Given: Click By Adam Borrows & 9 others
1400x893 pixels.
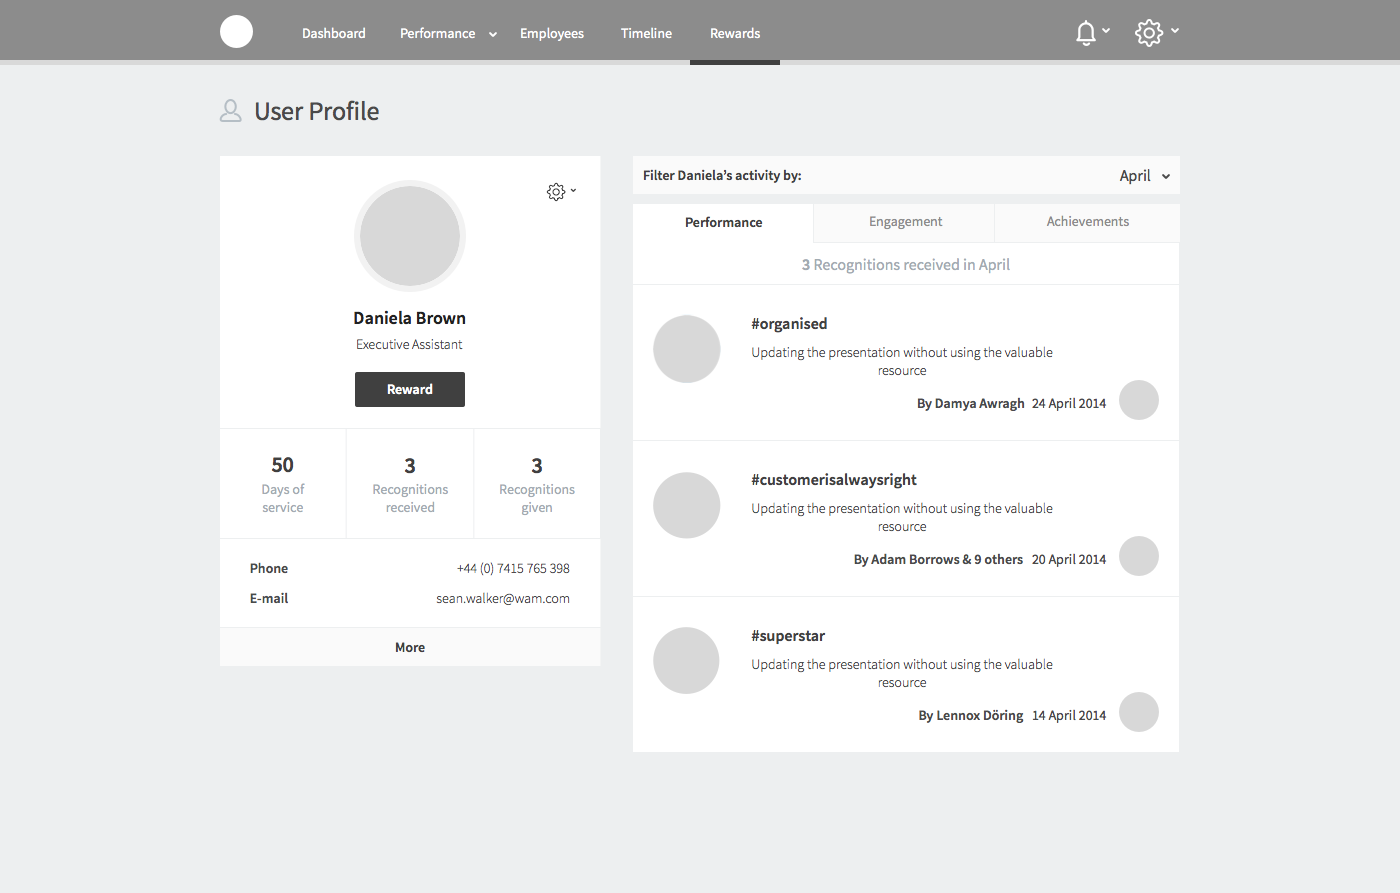Looking at the screenshot, I should pyautogui.click(x=938, y=559).
